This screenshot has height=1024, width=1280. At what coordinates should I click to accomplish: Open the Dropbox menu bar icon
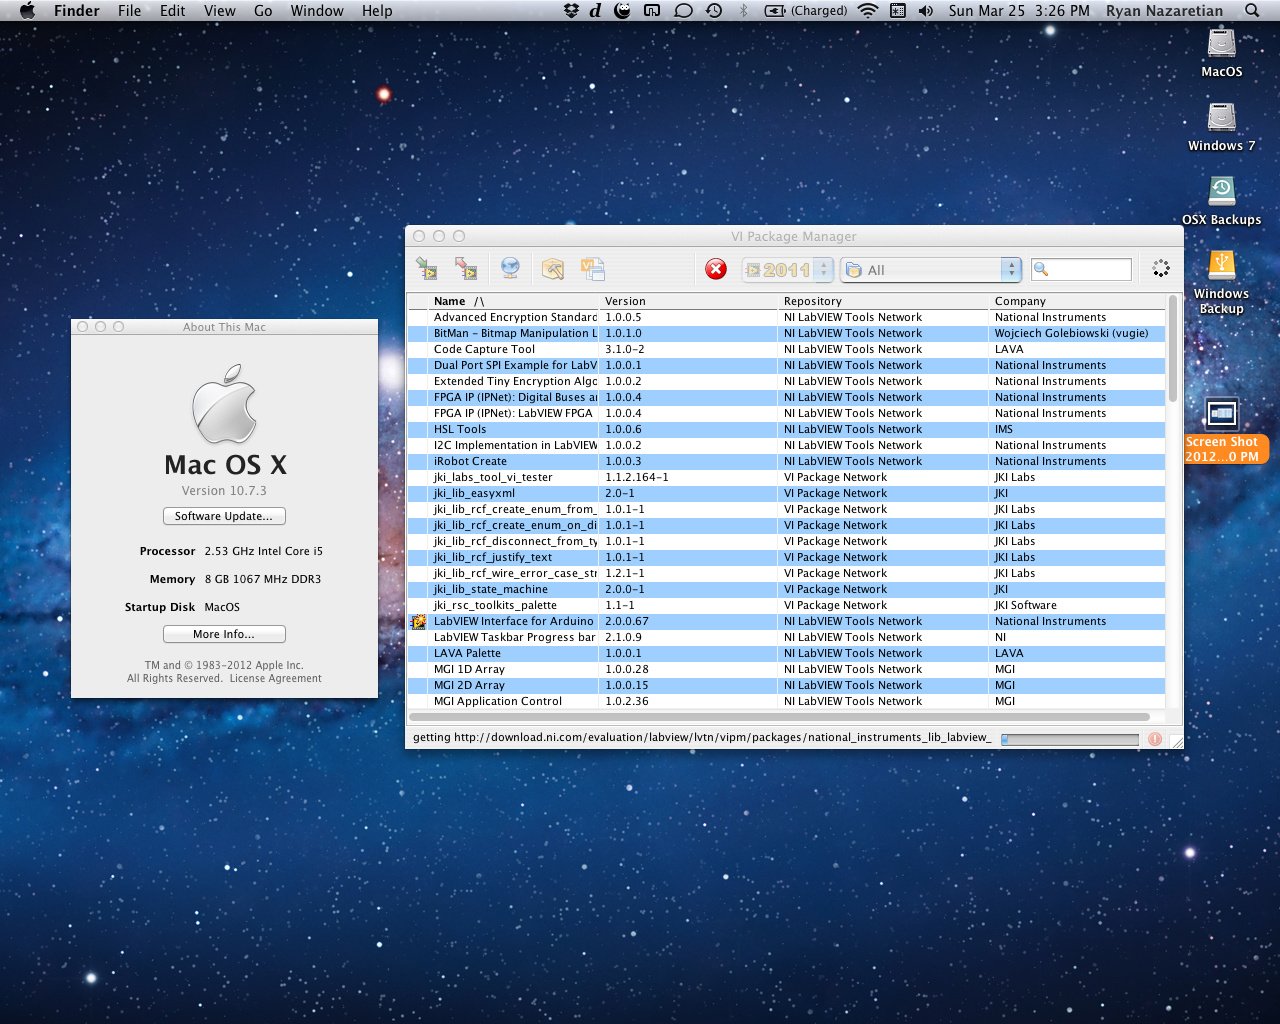(571, 11)
